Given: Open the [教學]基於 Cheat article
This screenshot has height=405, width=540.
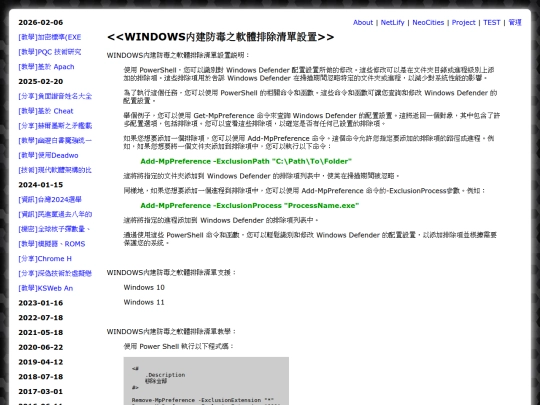Looking at the screenshot, I should (46, 111).
